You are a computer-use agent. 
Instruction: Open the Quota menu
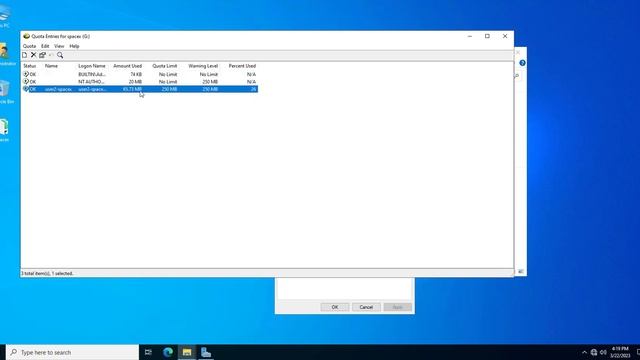coord(29,46)
